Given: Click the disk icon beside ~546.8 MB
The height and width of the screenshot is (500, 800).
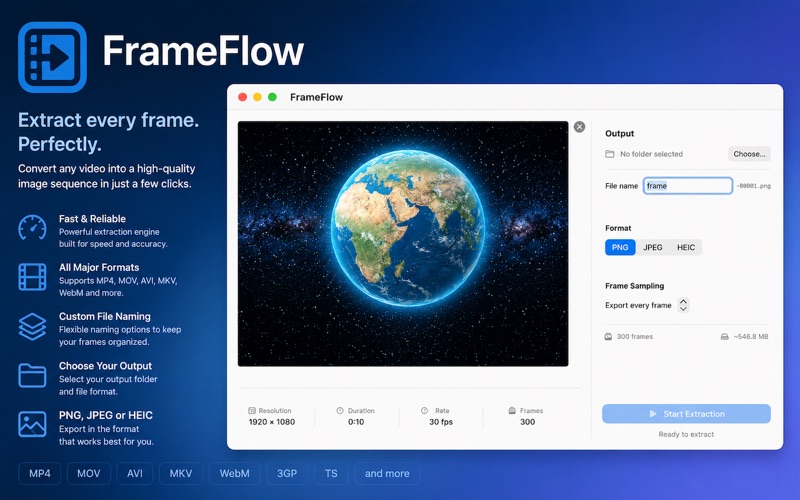Looking at the screenshot, I should 724,337.
